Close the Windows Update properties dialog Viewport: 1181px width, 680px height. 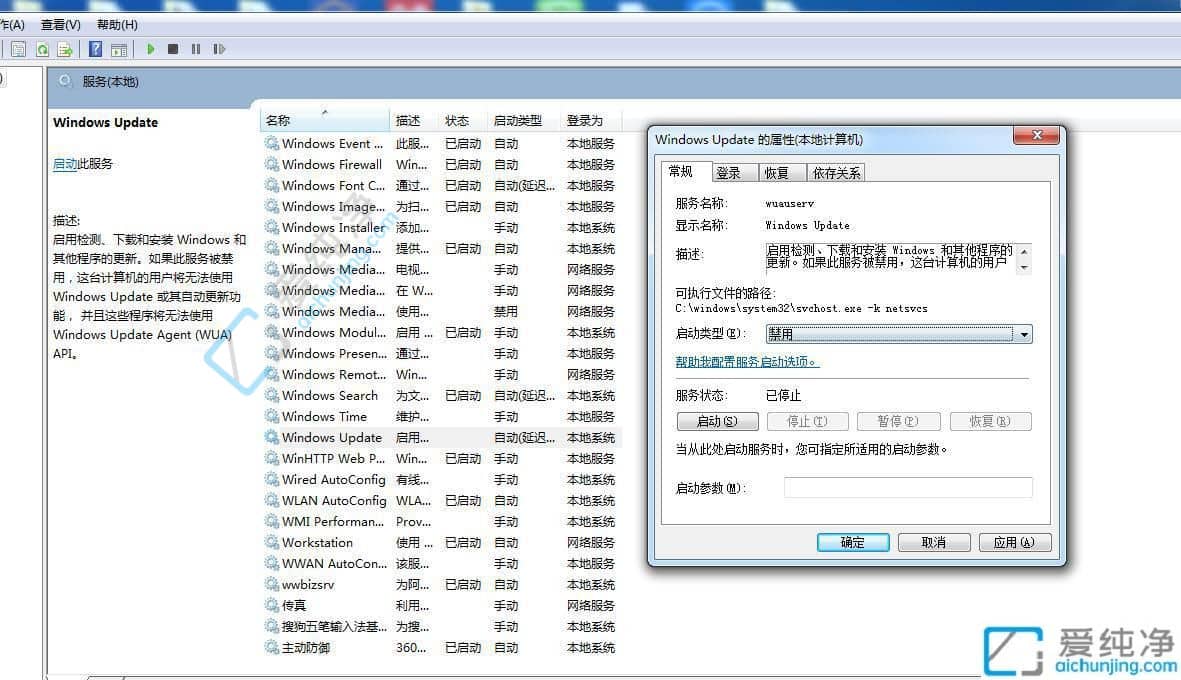tap(1036, 135)
